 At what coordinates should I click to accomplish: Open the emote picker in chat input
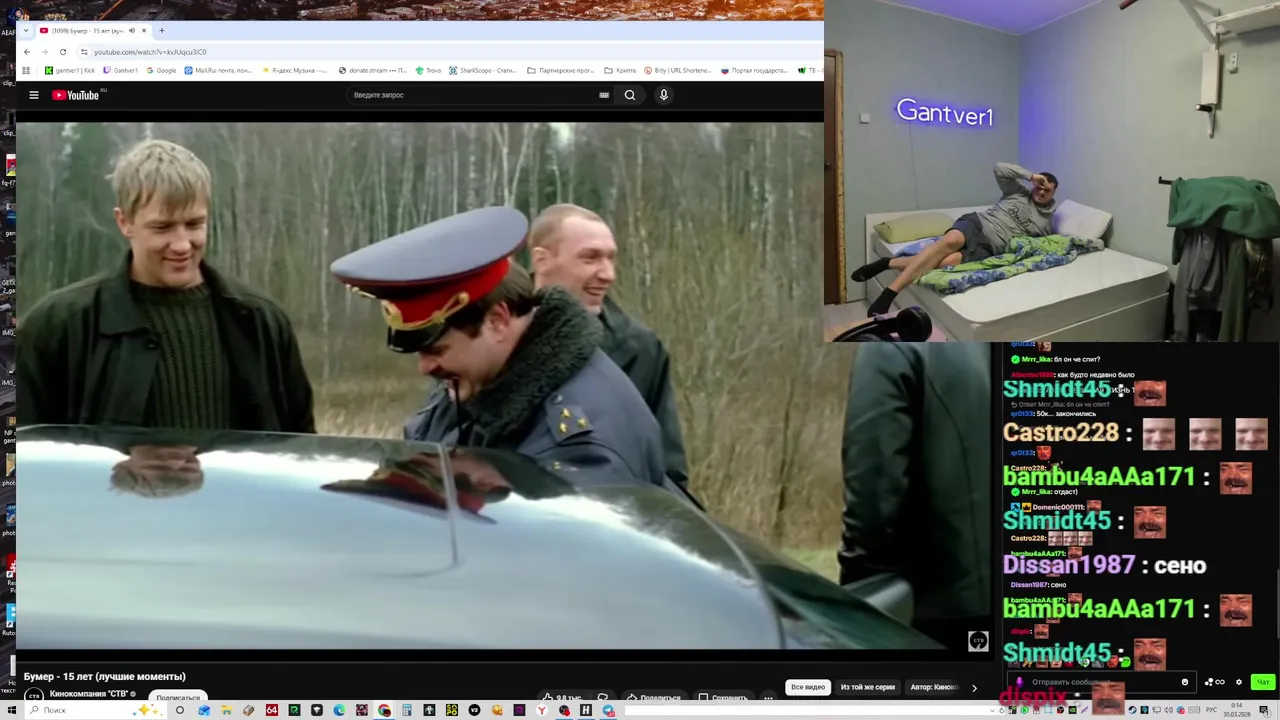(1185, 682)
